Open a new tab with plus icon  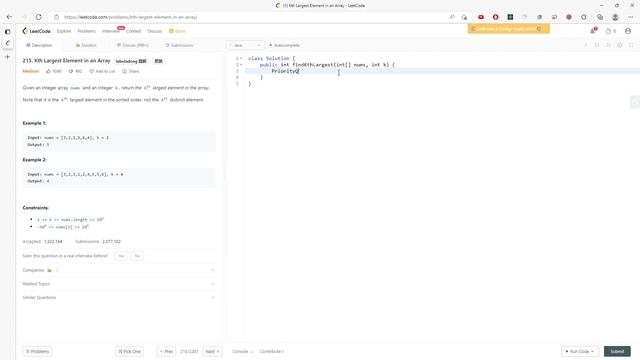7,57
